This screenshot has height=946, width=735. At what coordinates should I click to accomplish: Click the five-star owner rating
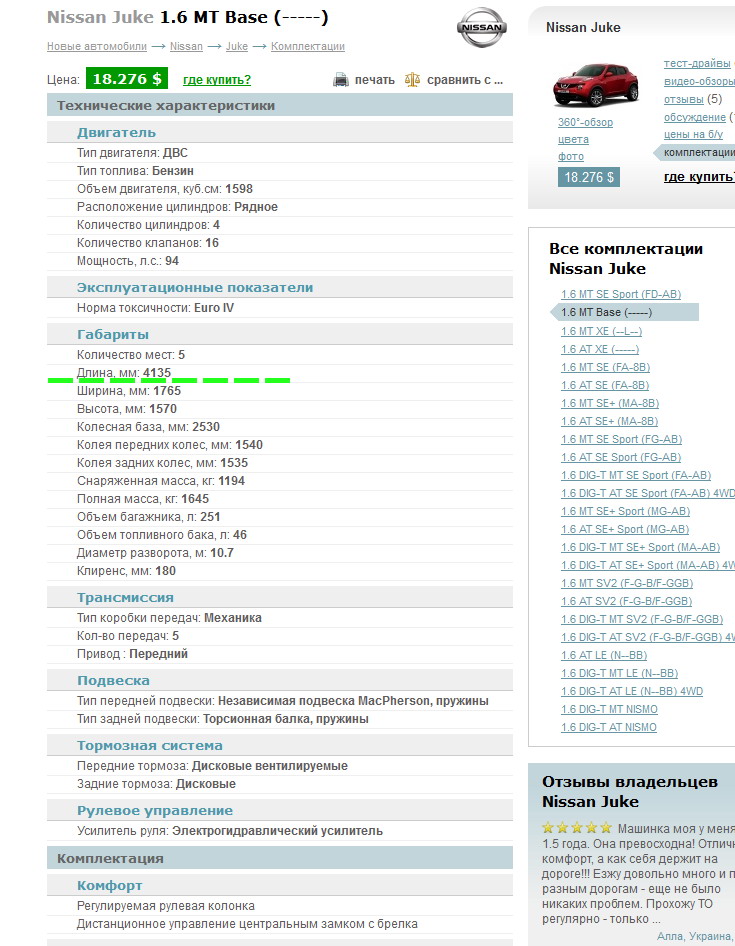(x=576, y=829)
